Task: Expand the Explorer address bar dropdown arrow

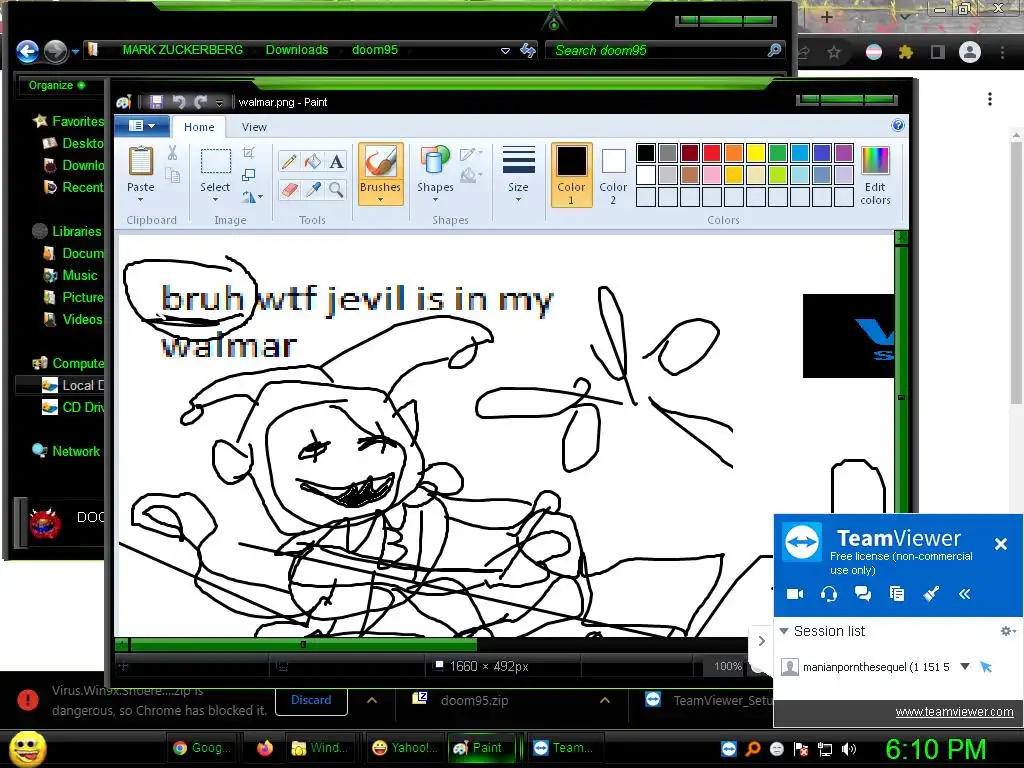Action: point(505,51)
